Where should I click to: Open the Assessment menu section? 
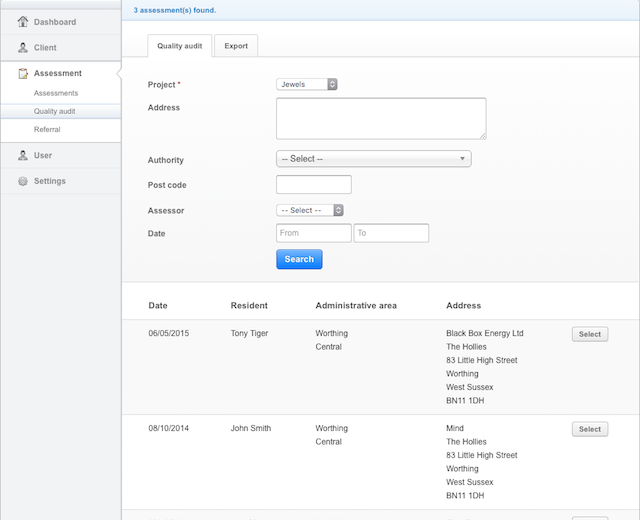click(x=61, y=73)
